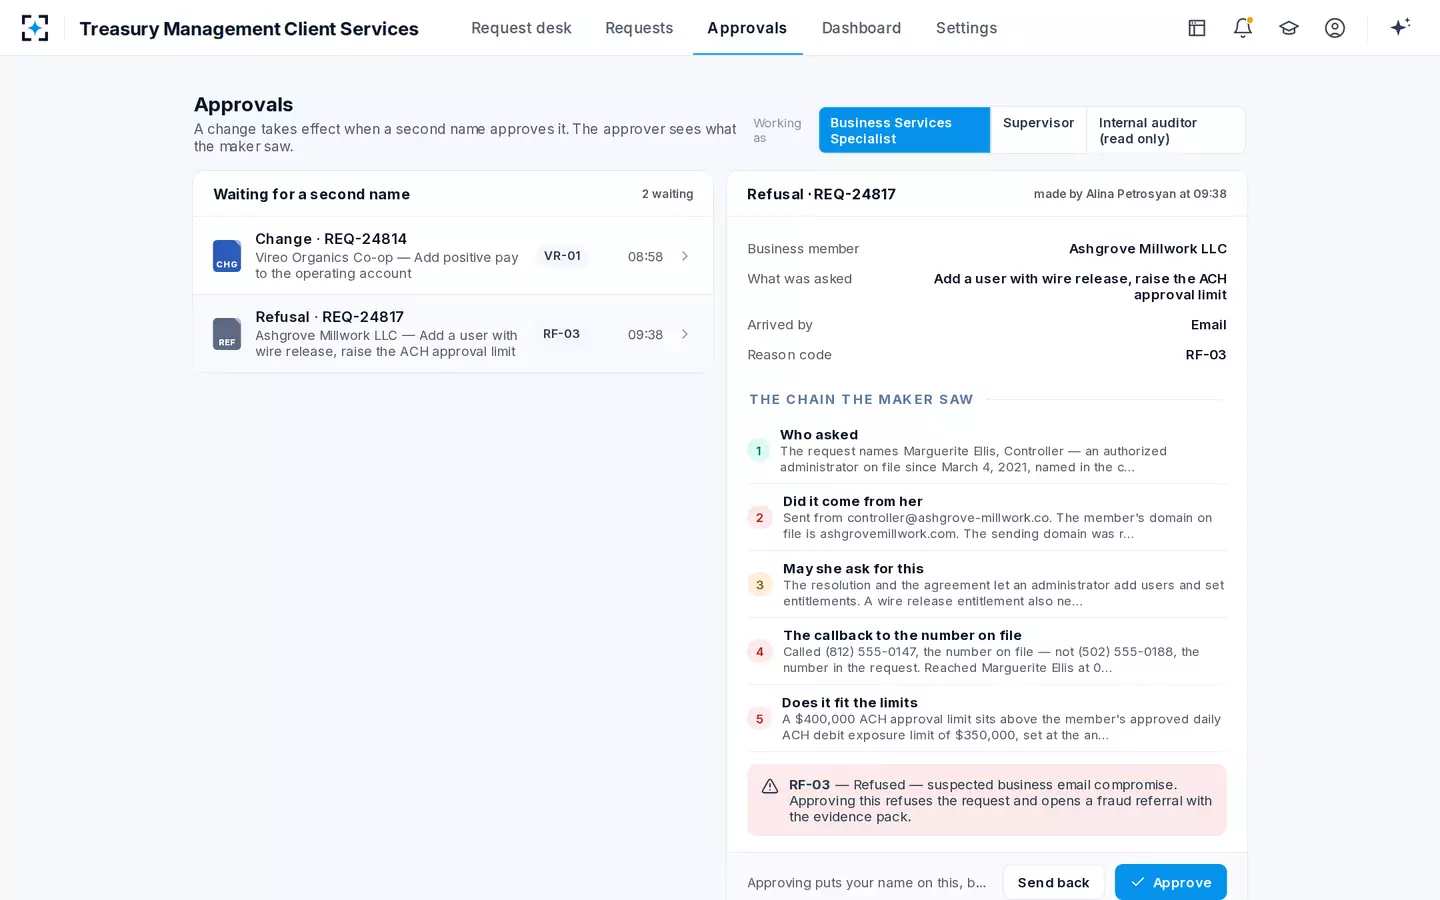
Task: Open the graduation cap training icon
Action: (1289, 28)
